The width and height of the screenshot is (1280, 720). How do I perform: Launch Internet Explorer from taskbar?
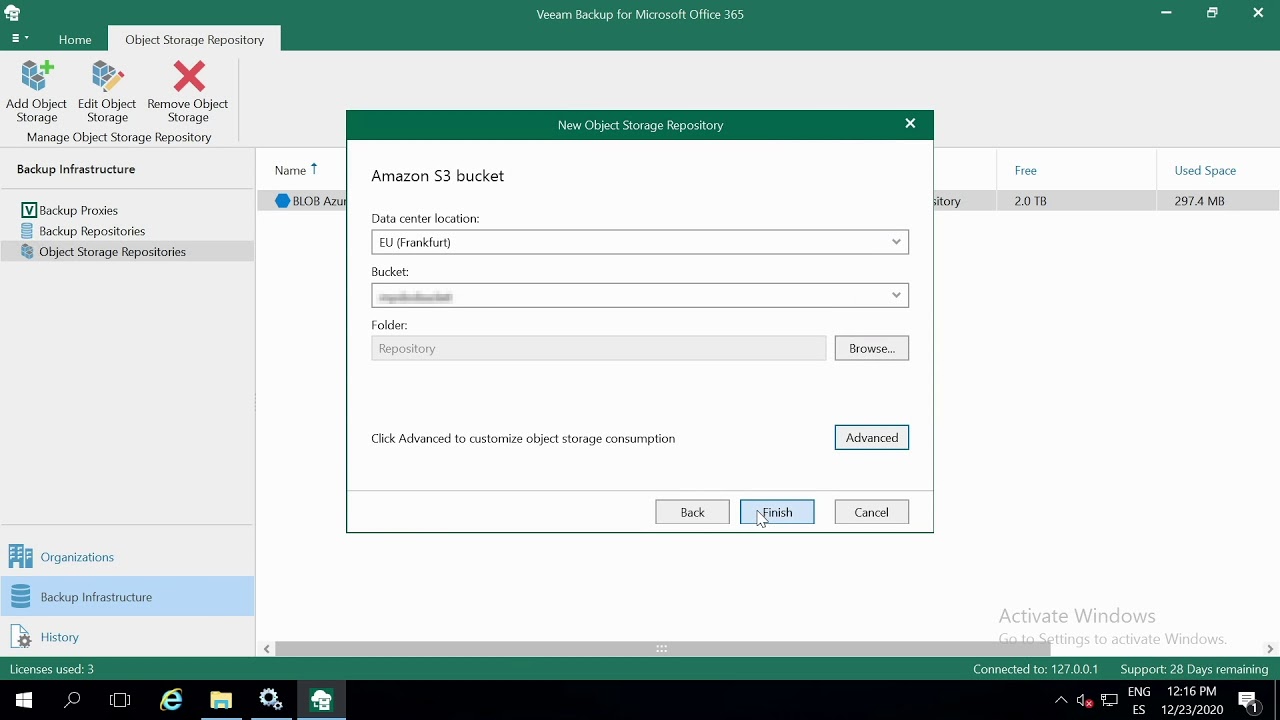point(172,700)
